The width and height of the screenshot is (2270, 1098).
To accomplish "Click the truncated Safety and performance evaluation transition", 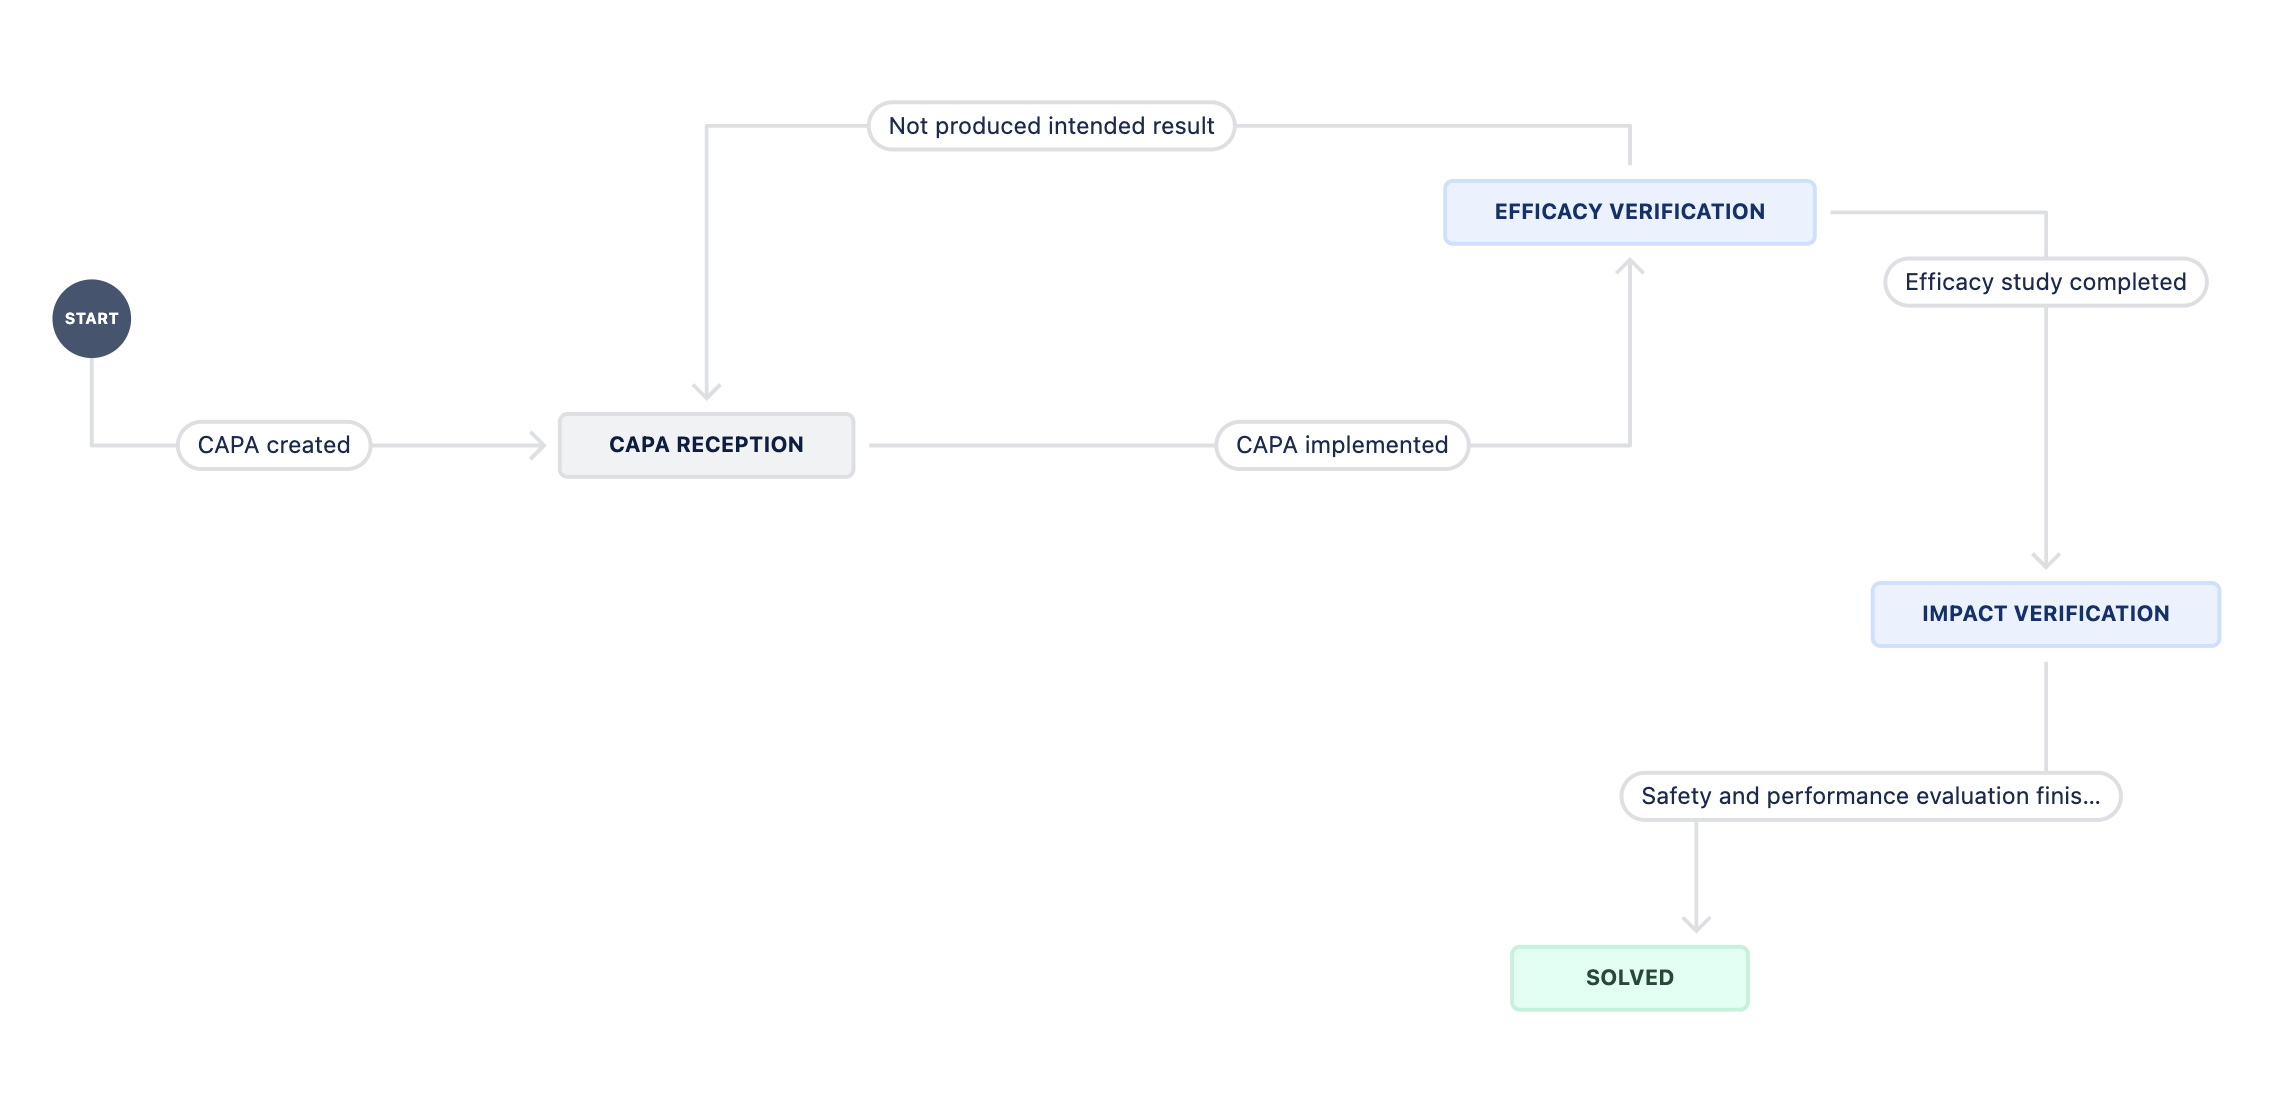I will coord(1870,796).
